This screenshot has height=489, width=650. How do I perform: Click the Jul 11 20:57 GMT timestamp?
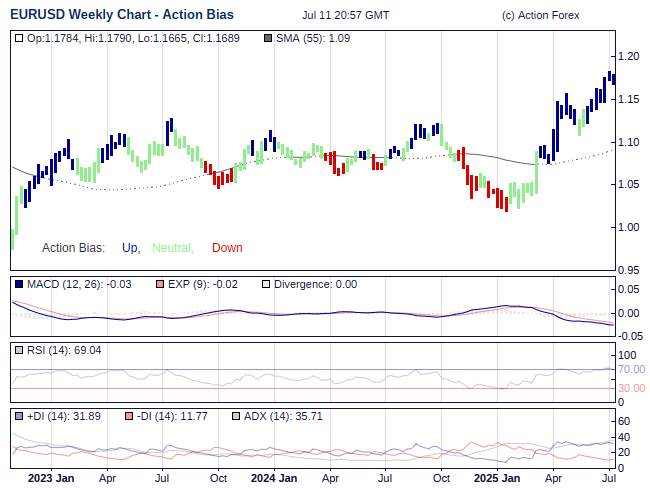pyautogui.click(x=346, y=16)
